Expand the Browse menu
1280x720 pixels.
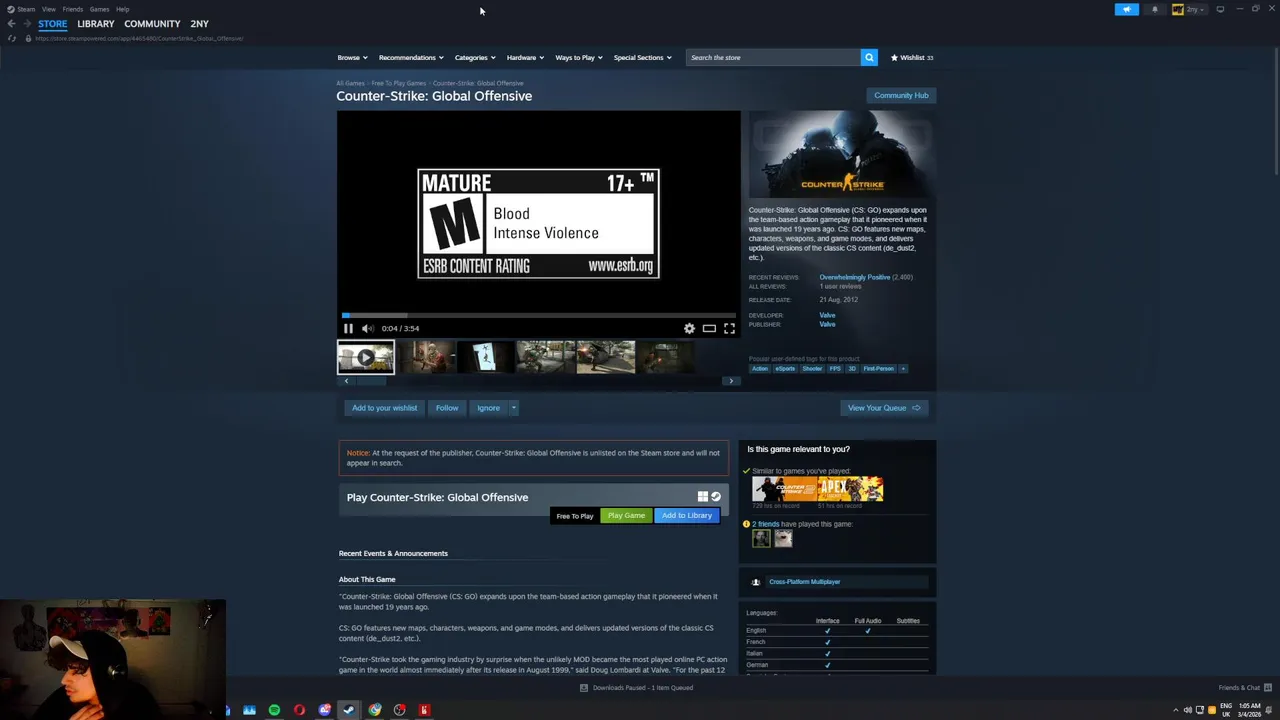click(x=352, y=57)
